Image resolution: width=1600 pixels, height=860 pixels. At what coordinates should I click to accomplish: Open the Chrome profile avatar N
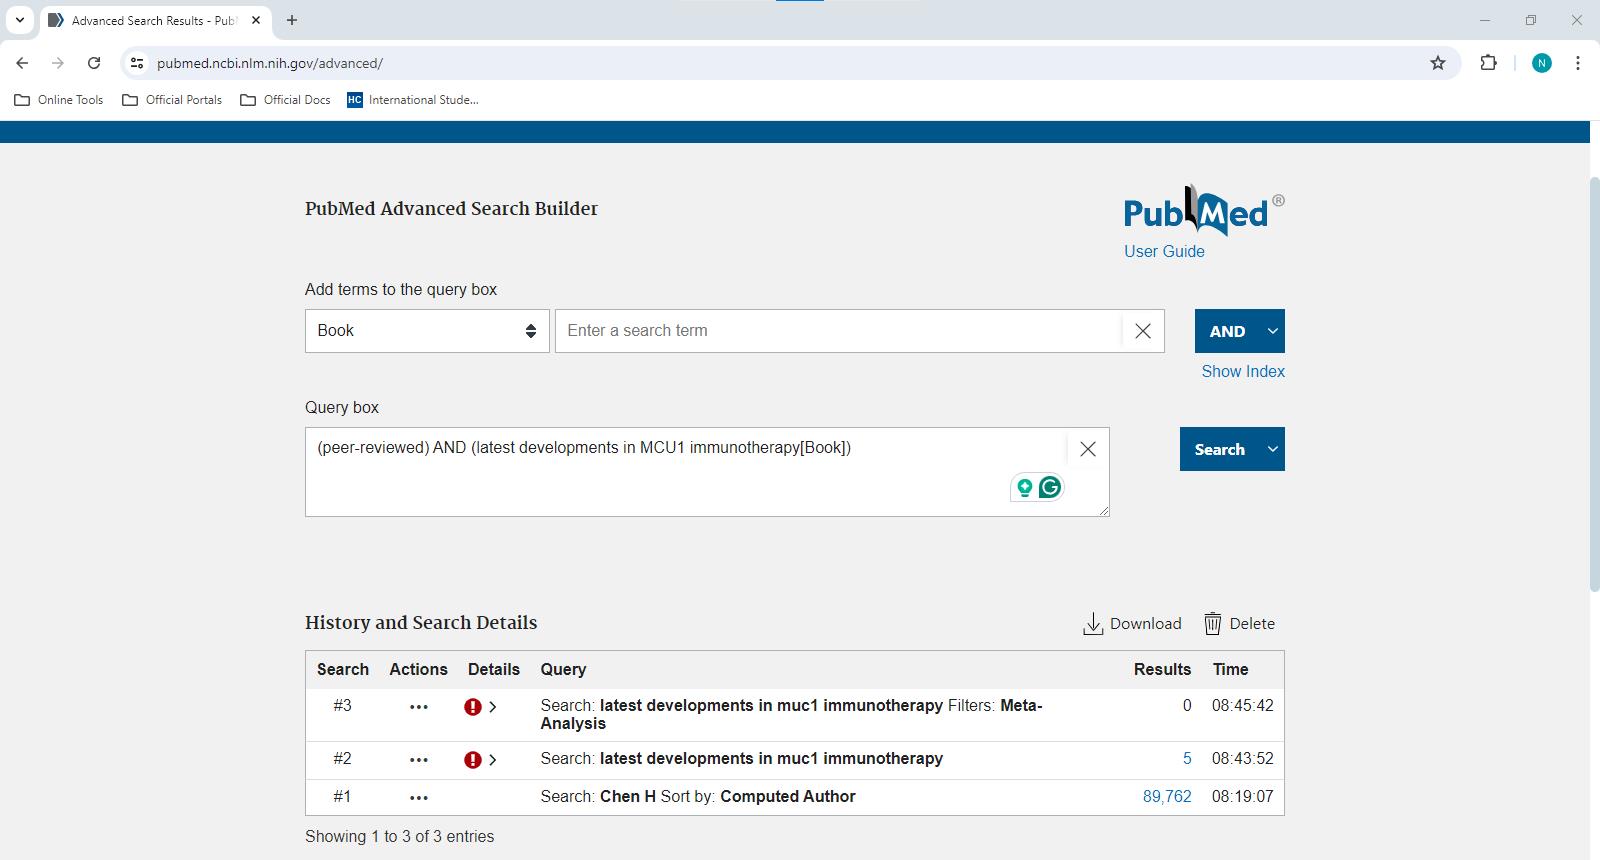(x=1542, y=63)
